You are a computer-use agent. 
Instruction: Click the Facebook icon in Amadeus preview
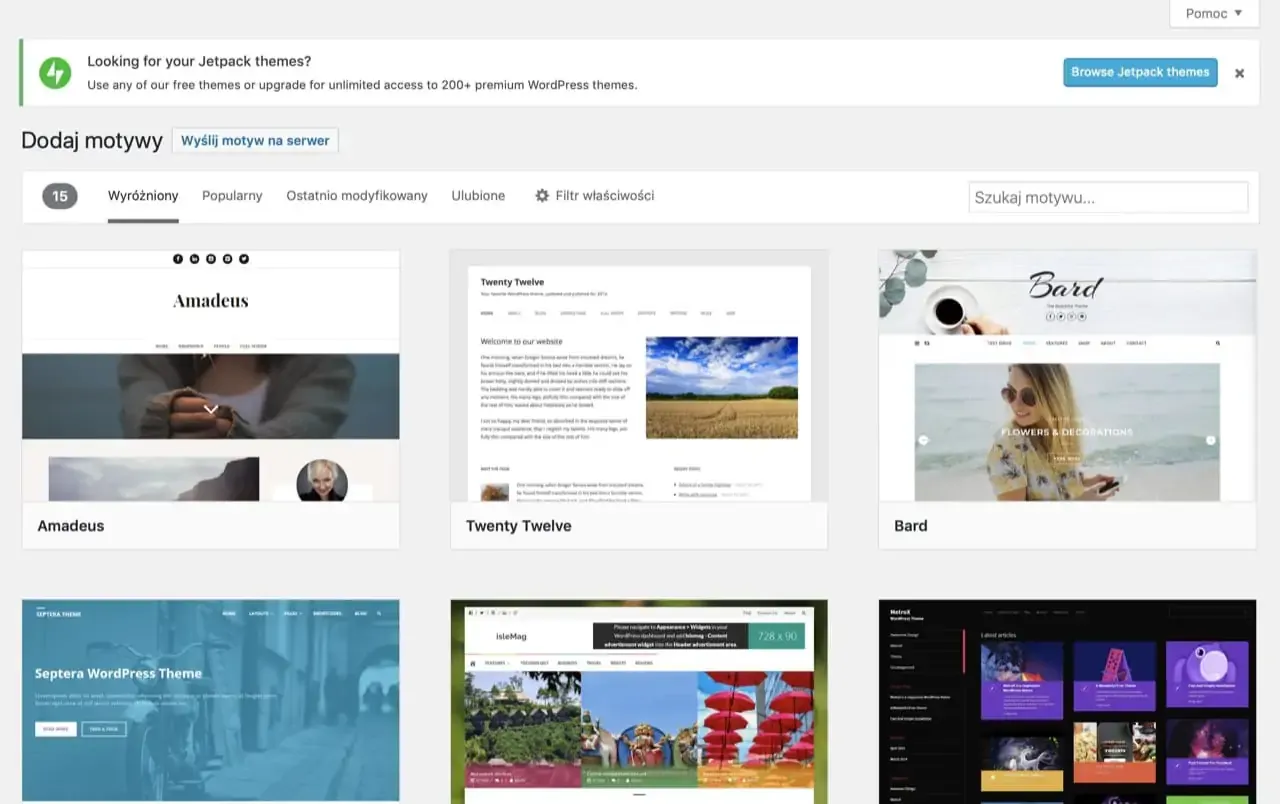click(x=177, y=258)
